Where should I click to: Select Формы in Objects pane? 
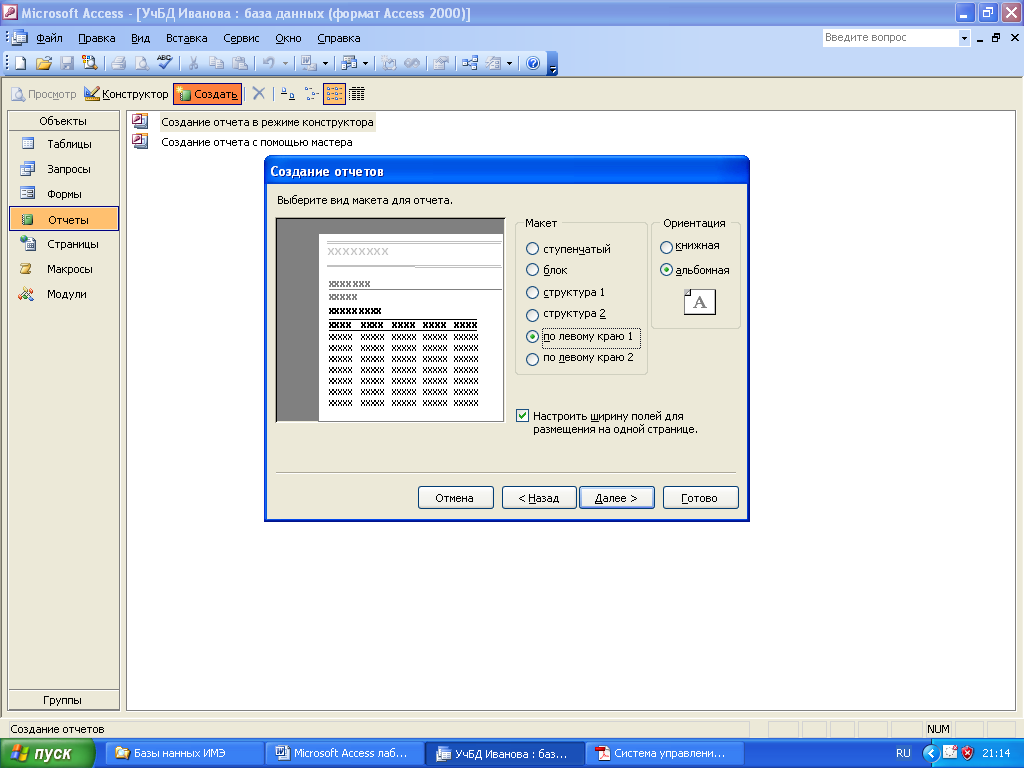[x=64, y=194]
